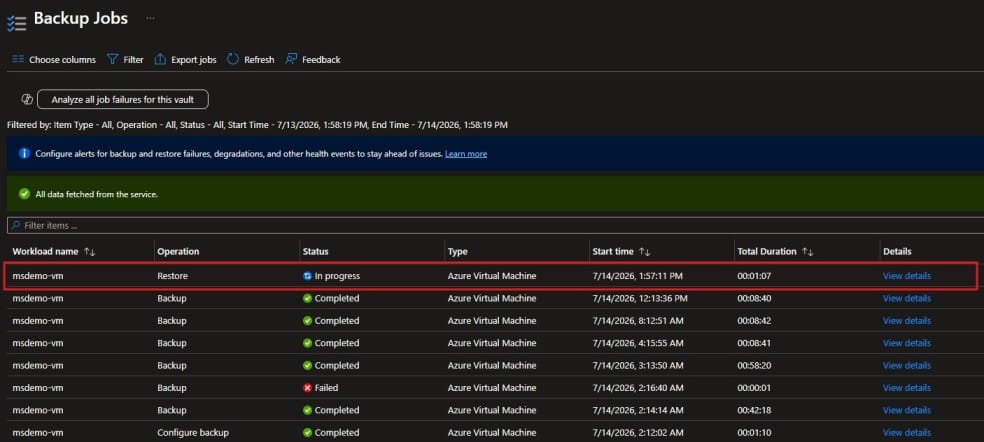Image resolution: width=984 pixels, height=442 pixels.
Task: Open Choose columns
Action: 55,60
